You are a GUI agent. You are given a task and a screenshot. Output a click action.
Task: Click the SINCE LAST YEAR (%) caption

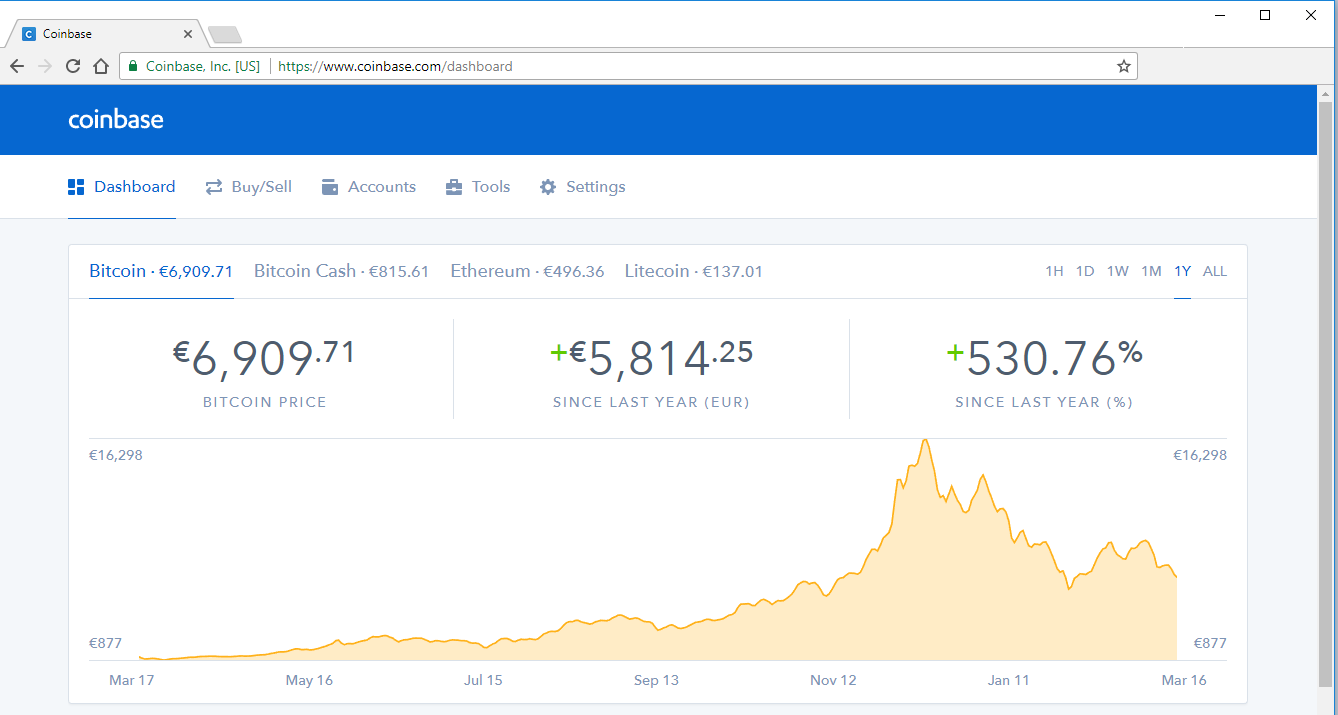tap(1044, 402)
